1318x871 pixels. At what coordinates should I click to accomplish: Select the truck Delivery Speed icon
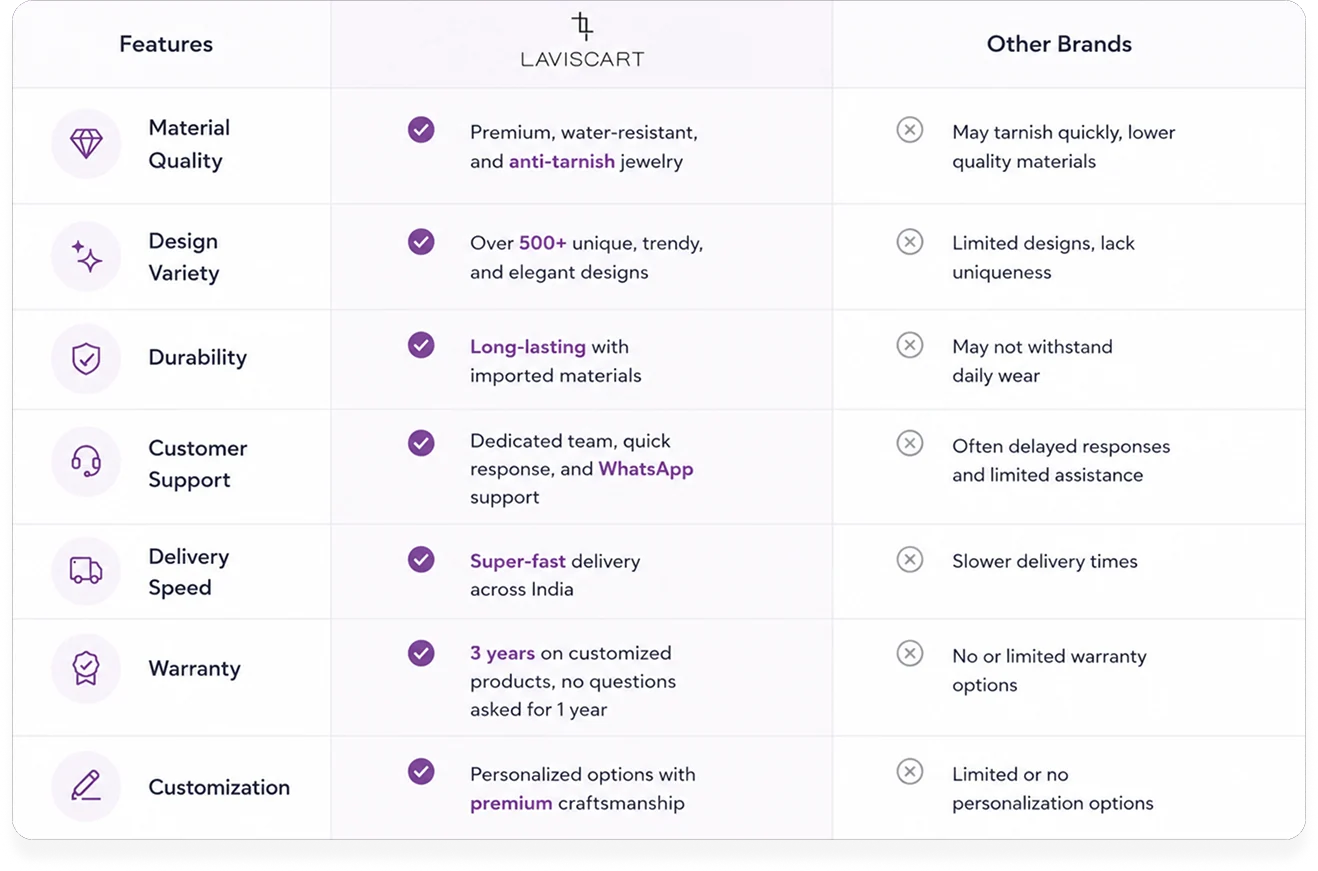pos(86,571)
